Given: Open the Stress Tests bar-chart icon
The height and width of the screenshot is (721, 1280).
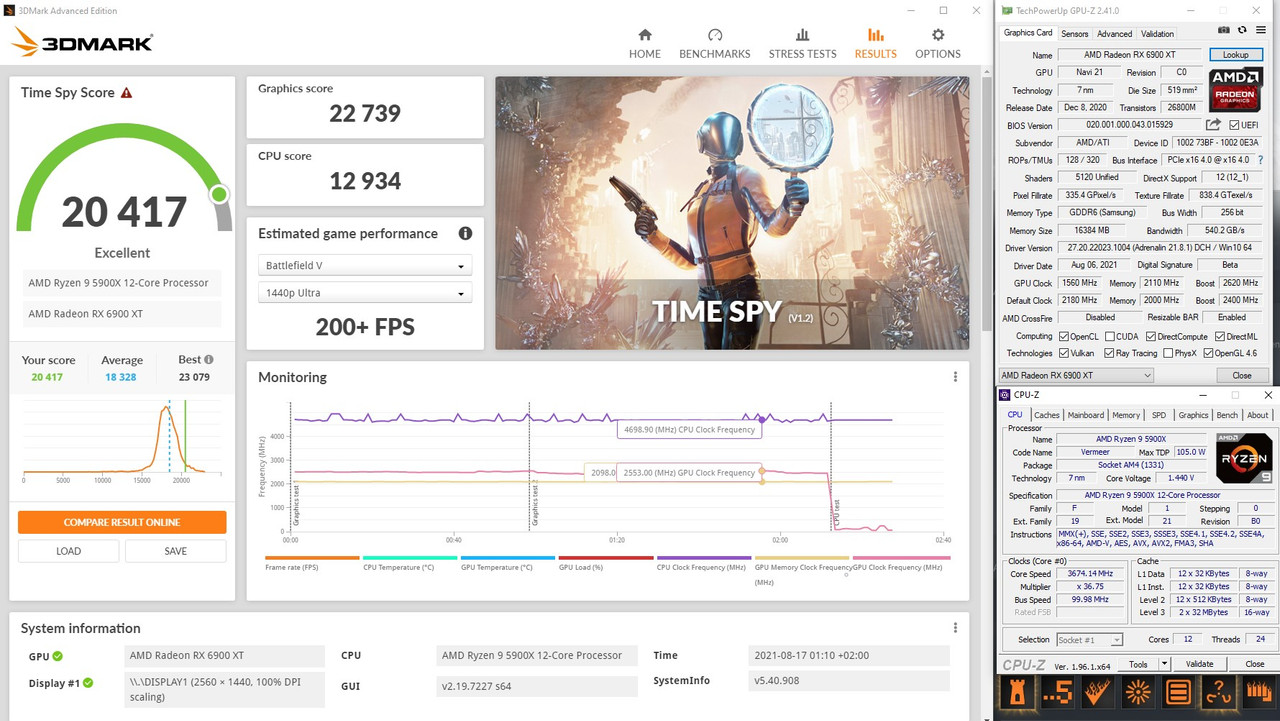Looking at the screenshot, I should (802, 35).
